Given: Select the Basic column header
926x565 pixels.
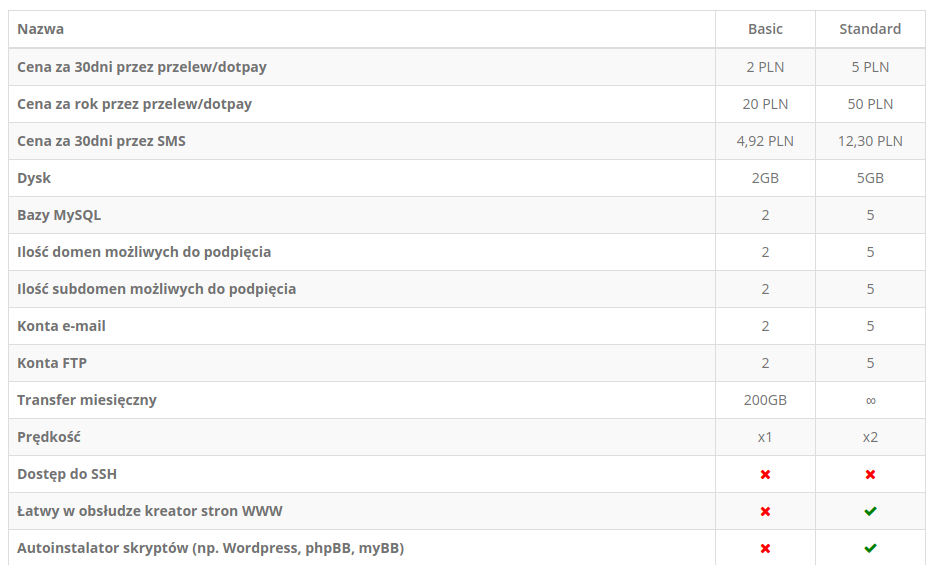Looking at the screenshot, I should coord(765,29).
